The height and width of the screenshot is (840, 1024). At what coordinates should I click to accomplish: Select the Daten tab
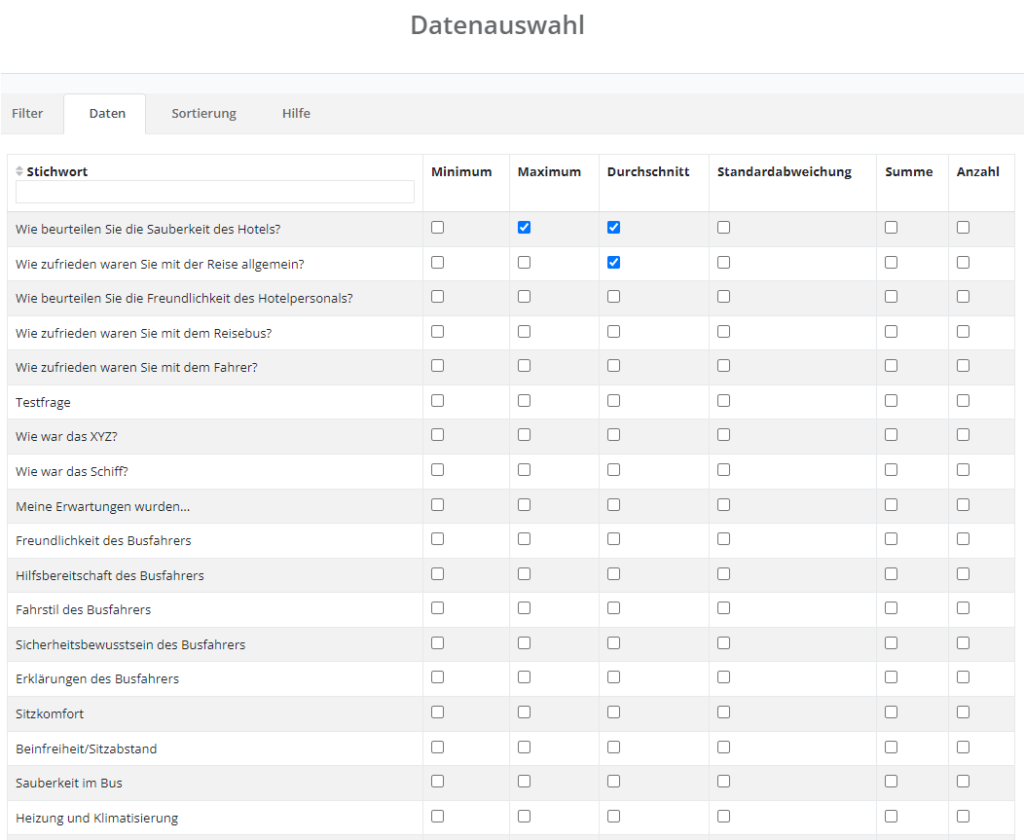(107, 114)
